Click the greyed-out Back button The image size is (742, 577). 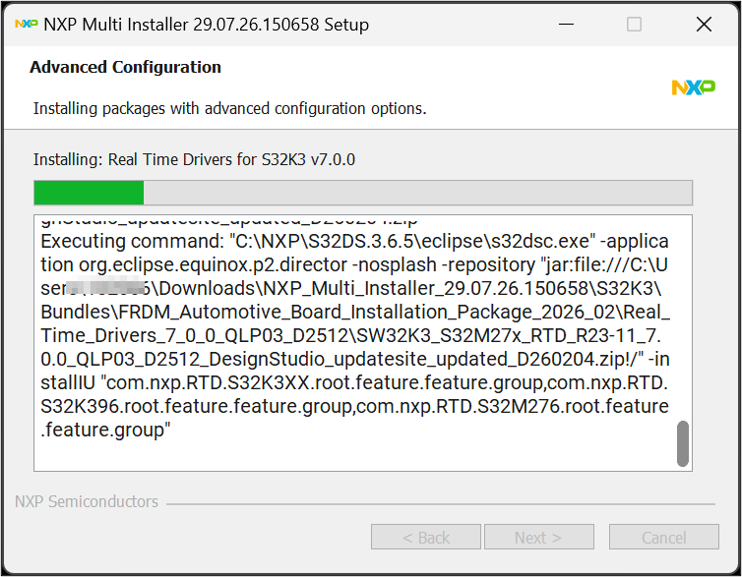(x=426, y=537)
